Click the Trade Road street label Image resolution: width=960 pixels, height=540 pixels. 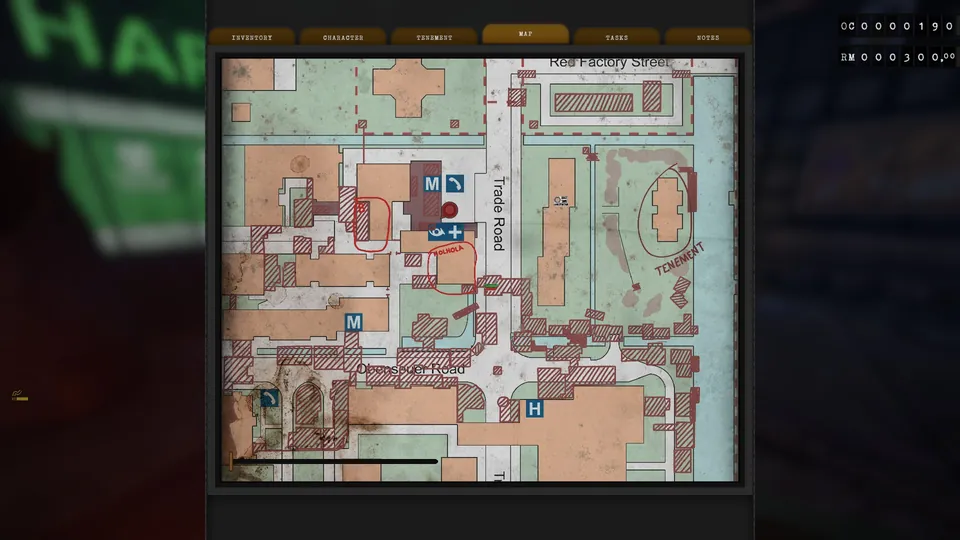(499, 214)
